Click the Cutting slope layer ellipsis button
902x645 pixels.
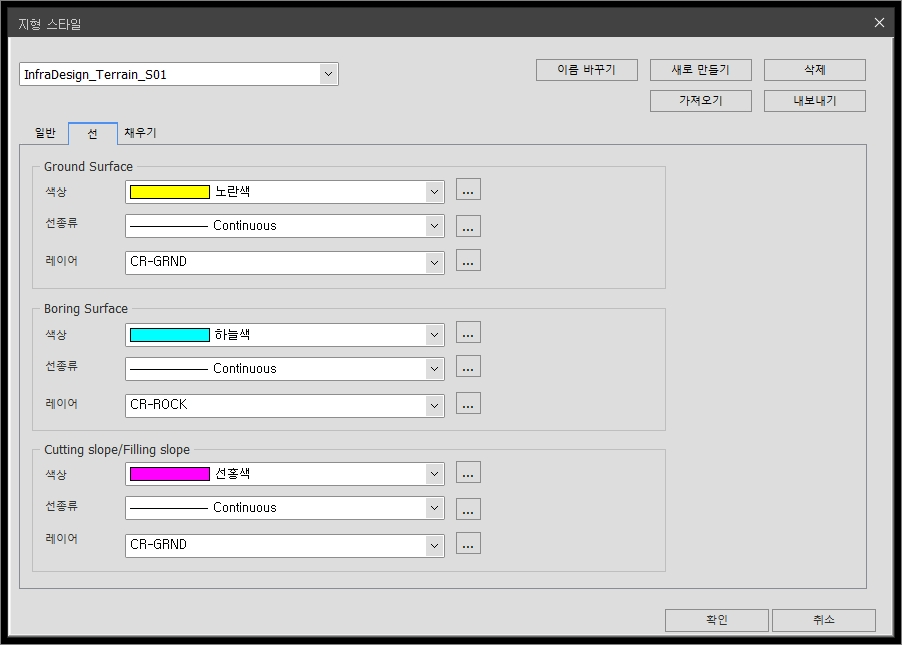(468, 543)
